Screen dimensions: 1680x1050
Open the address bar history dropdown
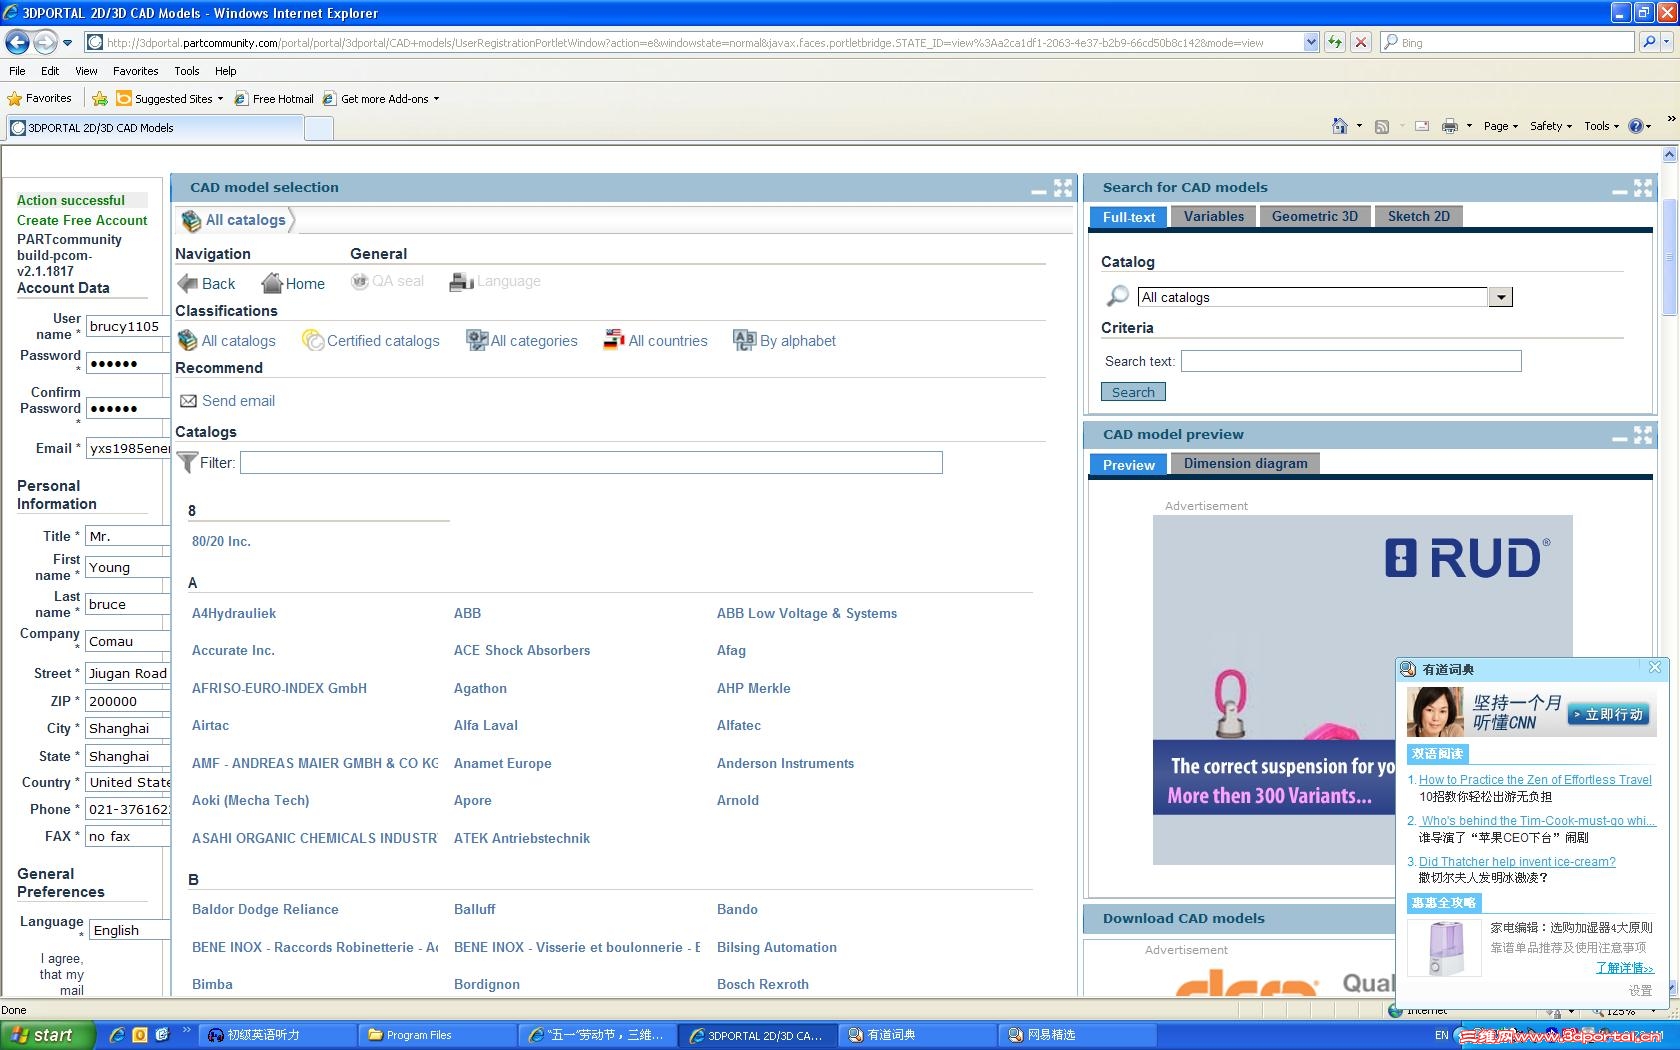(x=1311, y=42)
